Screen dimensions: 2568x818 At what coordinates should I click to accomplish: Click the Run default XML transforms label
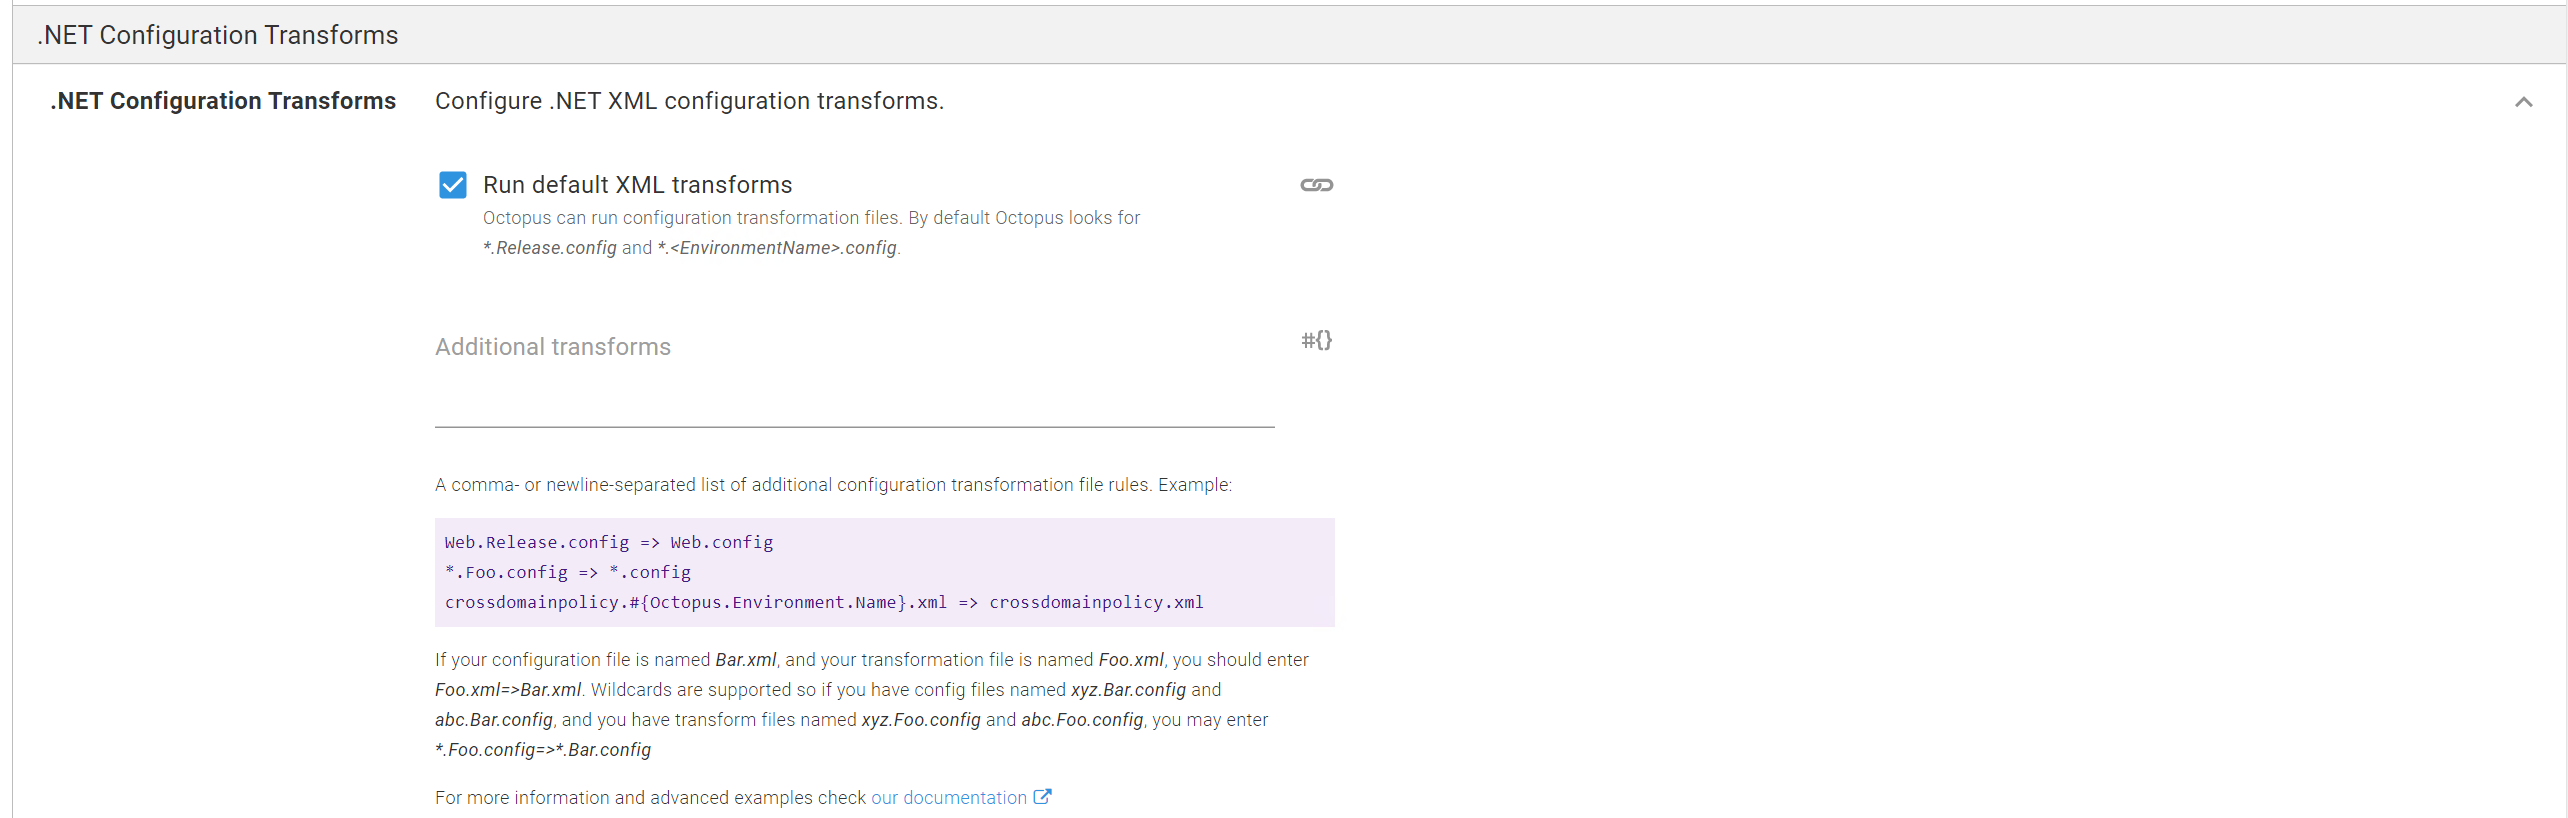pos(637,185)
